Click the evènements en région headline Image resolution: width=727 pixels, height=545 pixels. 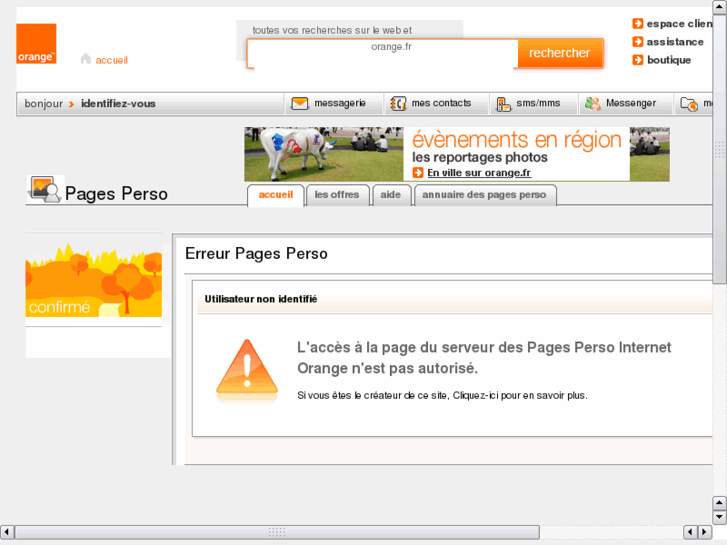517,140
